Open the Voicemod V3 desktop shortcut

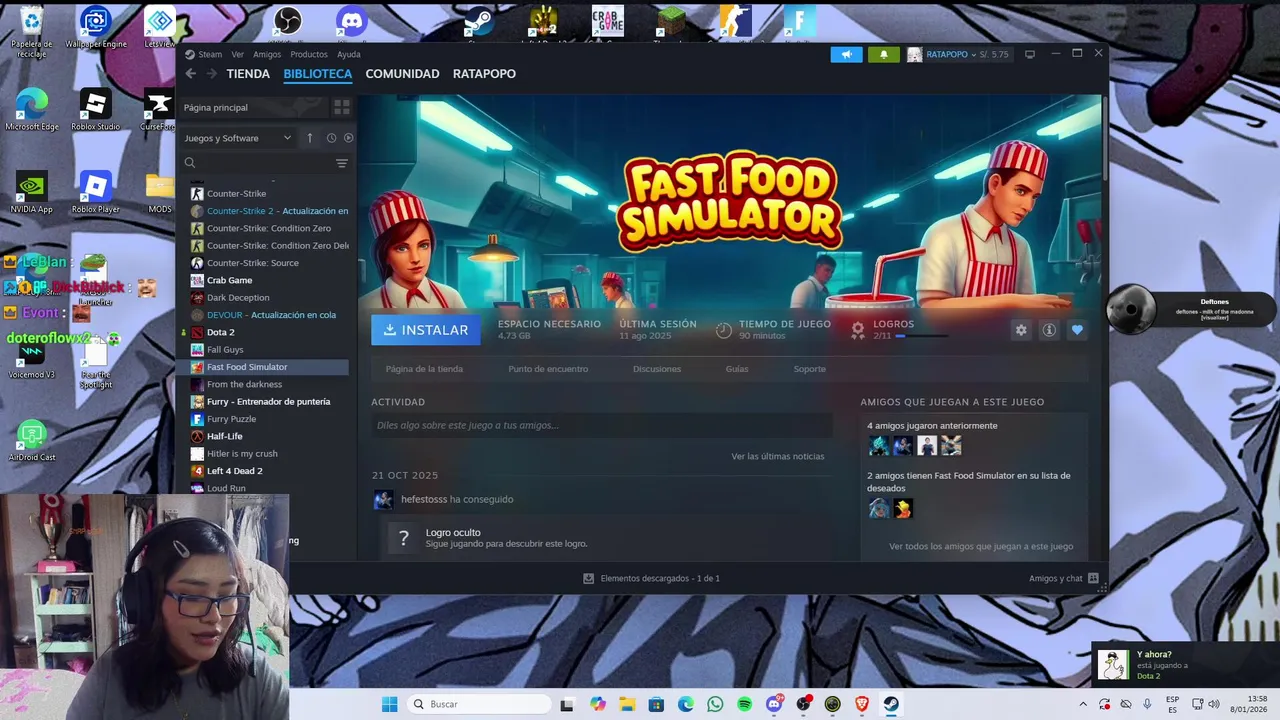31,360
